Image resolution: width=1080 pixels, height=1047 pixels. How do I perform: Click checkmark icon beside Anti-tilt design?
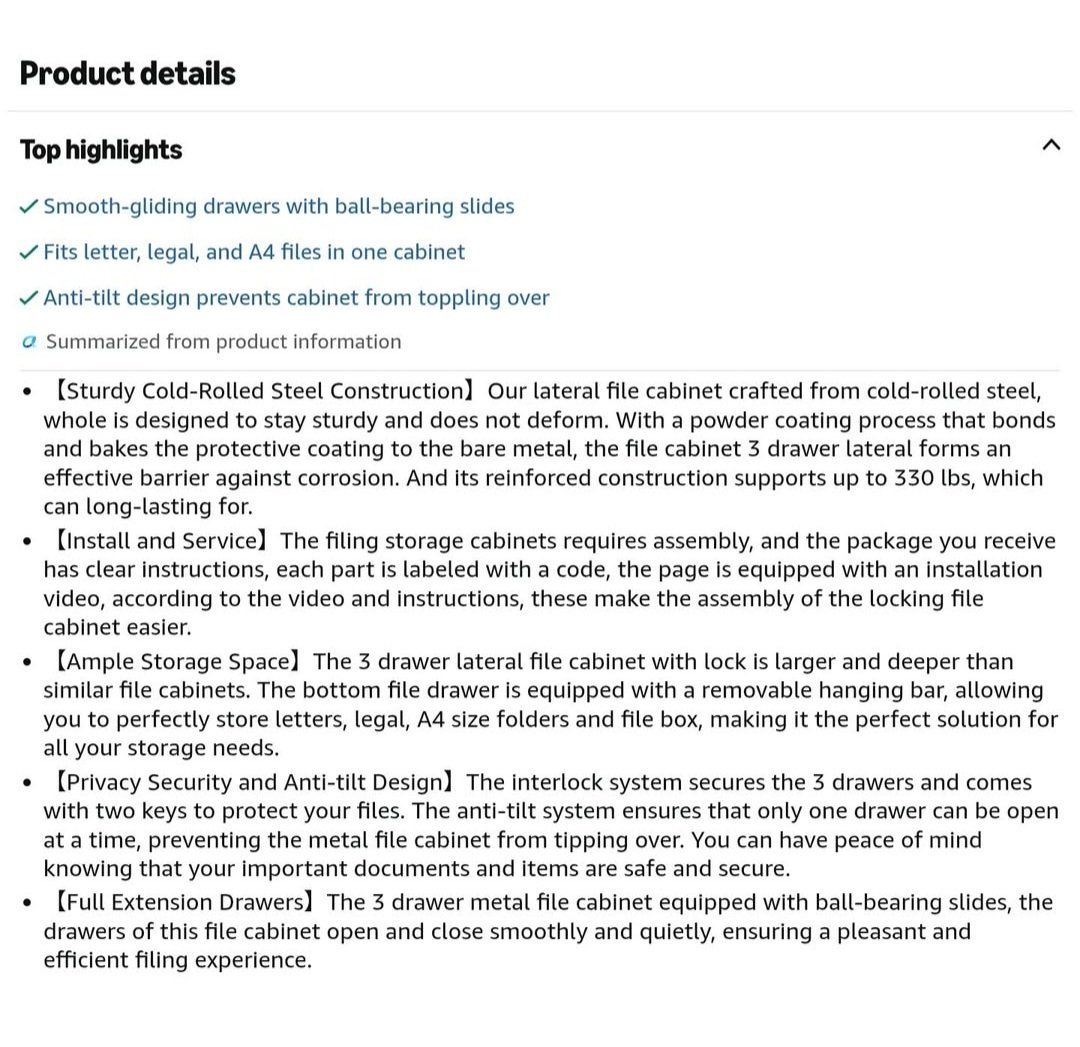click(28, 298)
